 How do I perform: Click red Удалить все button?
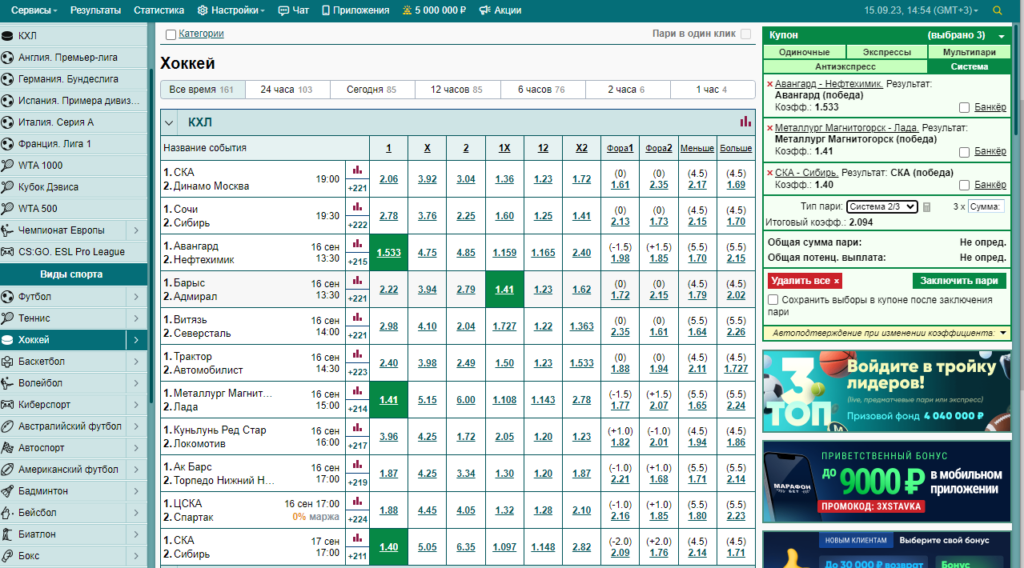(805, 281)
